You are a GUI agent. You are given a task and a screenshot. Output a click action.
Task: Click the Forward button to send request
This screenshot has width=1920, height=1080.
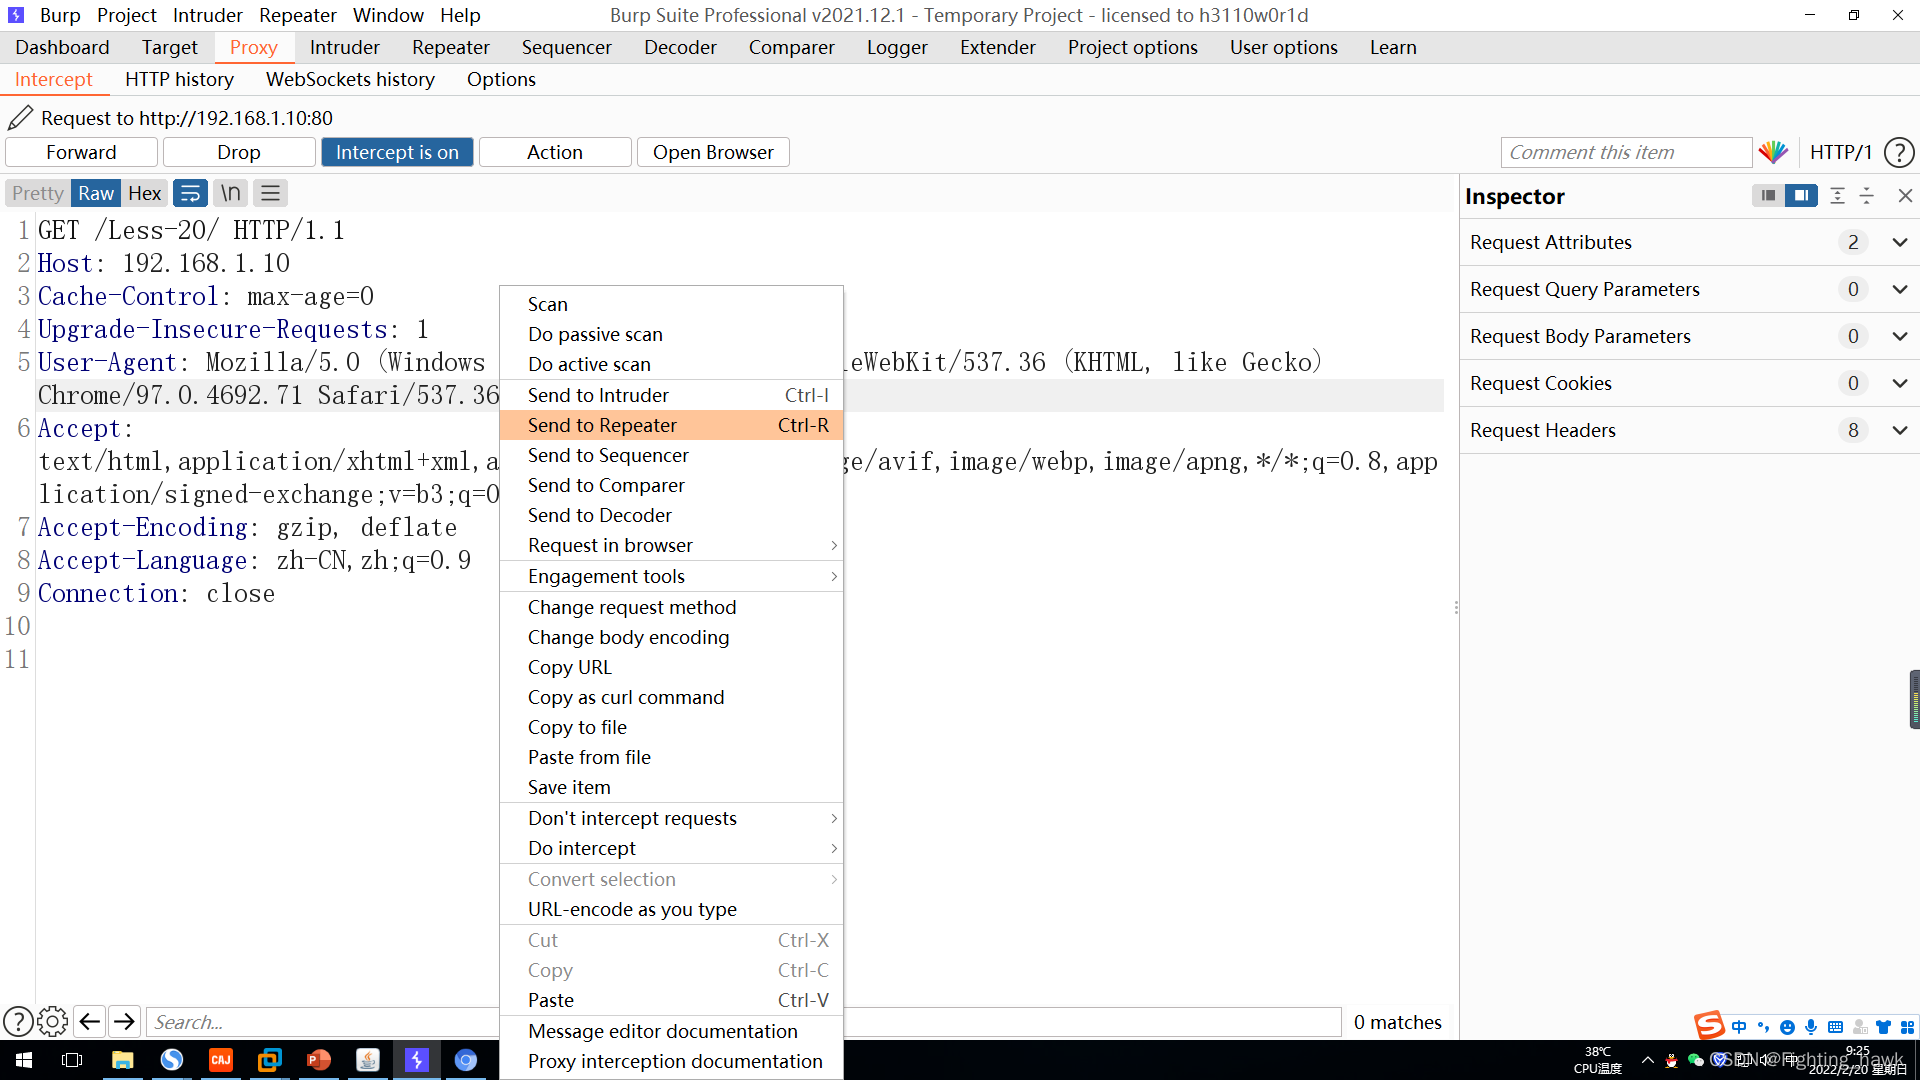(x=82, y=150)
